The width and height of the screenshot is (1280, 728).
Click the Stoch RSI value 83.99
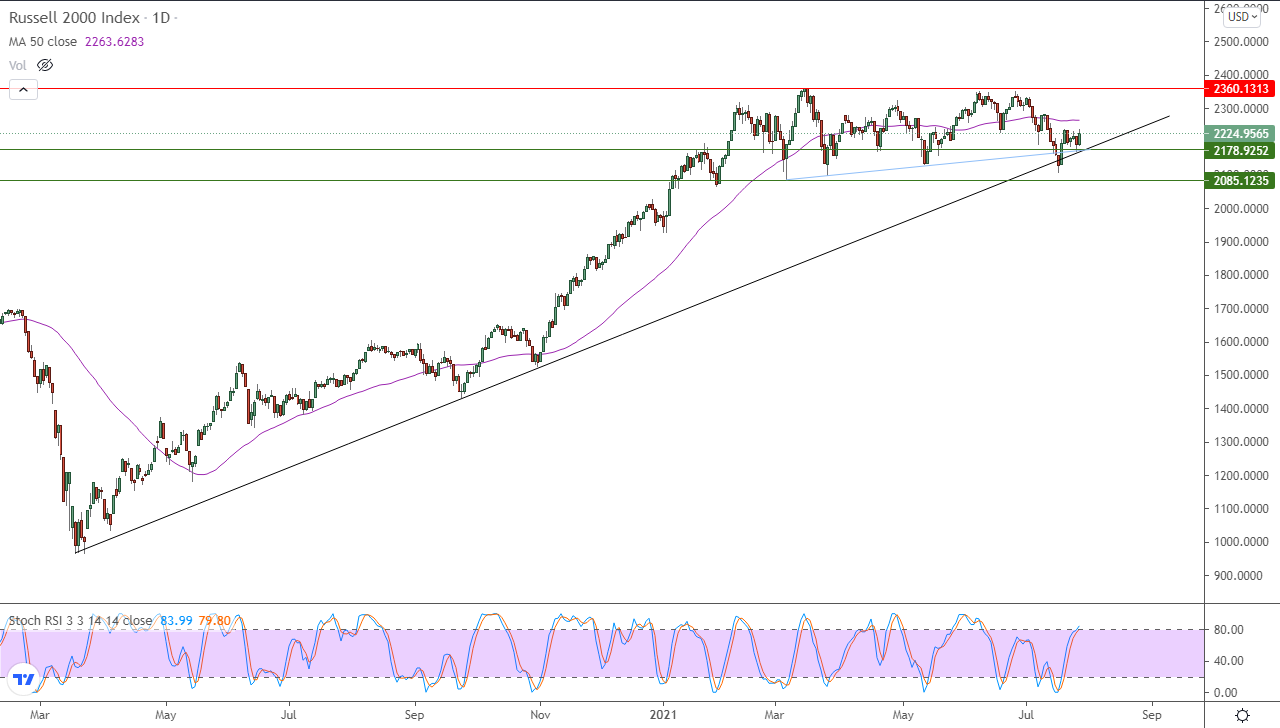tap(175, 621)
